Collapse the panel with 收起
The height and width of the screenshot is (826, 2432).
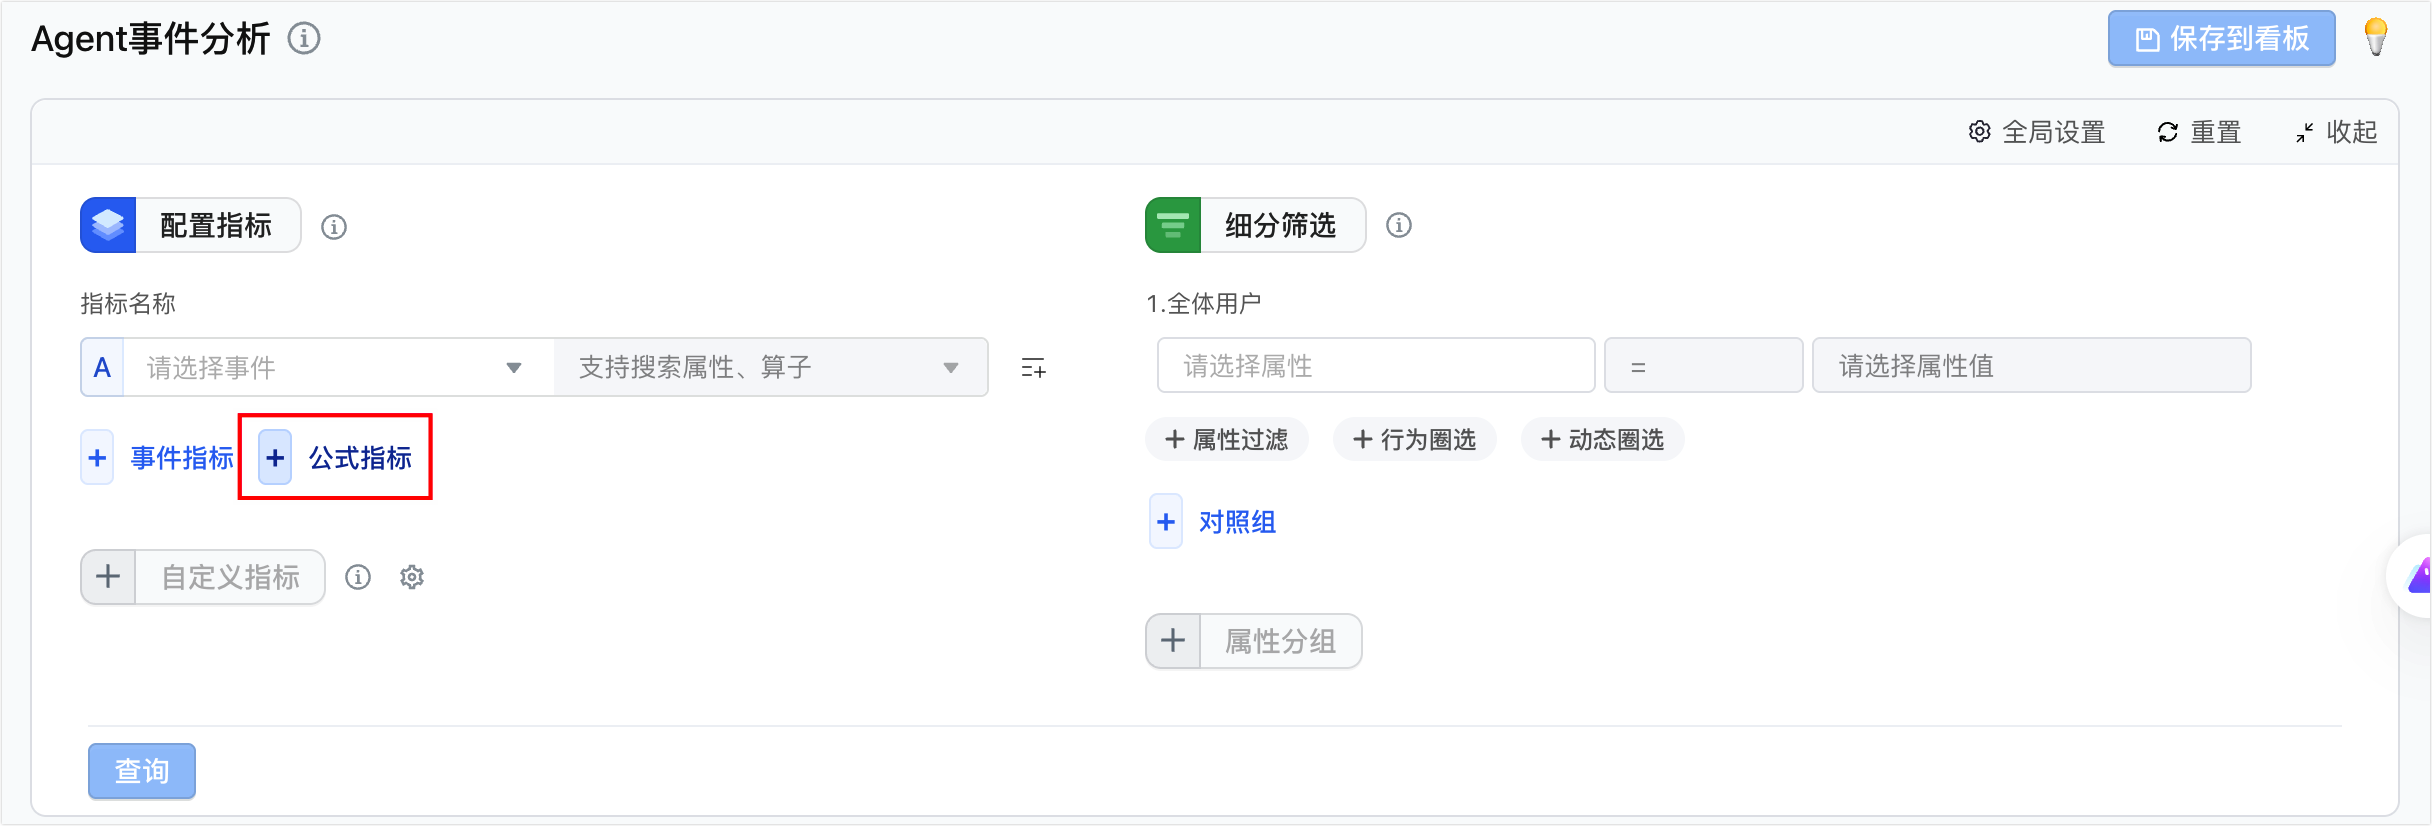(x=2336, y=132)
